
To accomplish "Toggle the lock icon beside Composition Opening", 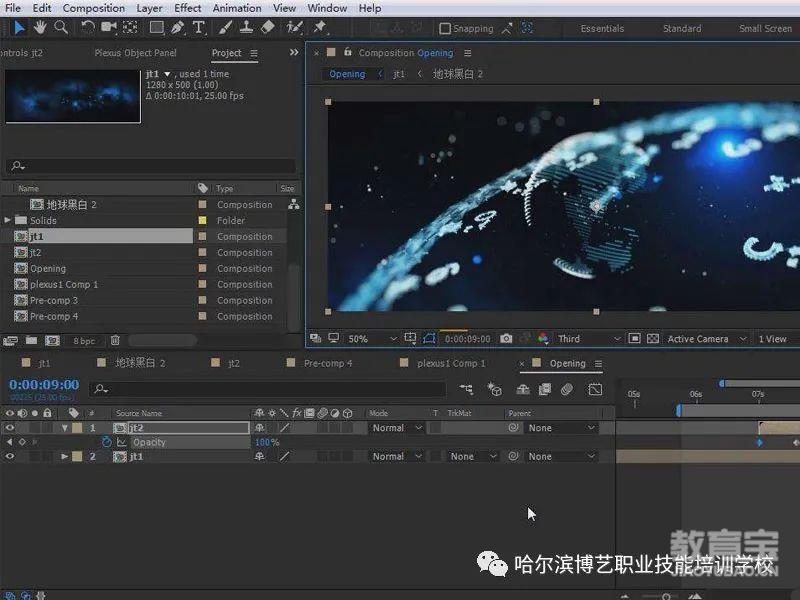I will point(347,52).
